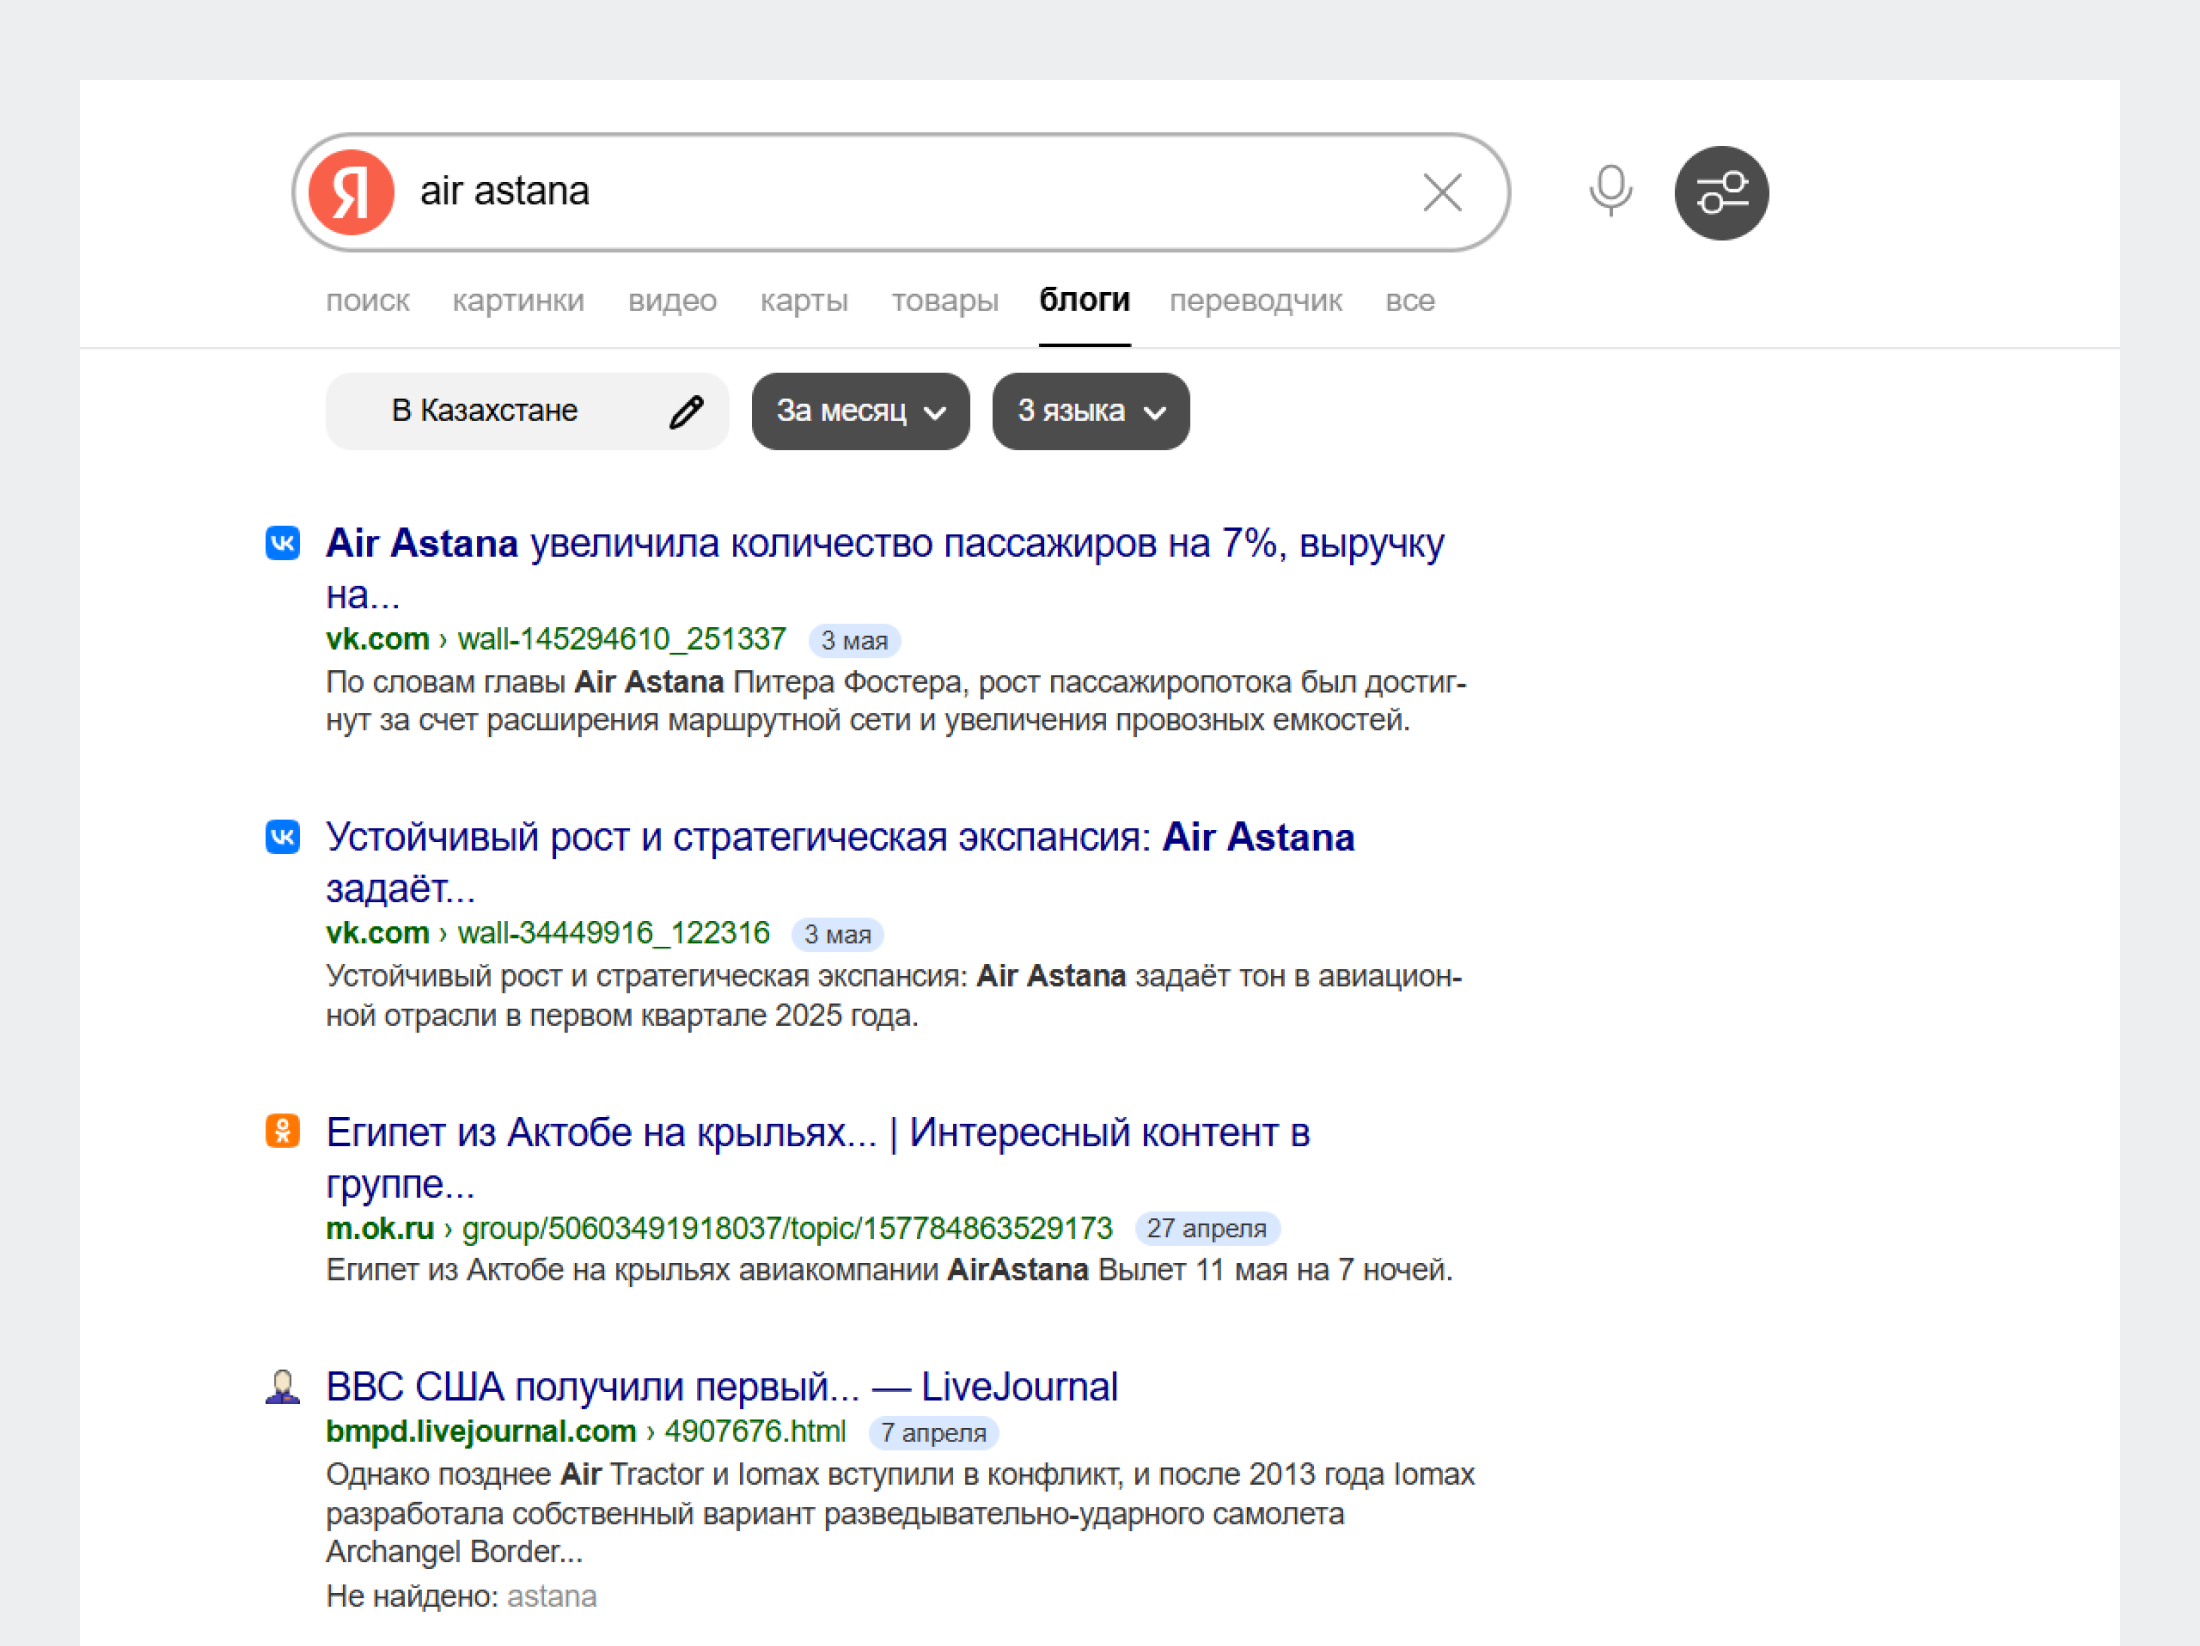This screenshot has height=1646, width=2200.
Task: Click the '3 мая' date badge of first result
Action: tap(855, 641)
